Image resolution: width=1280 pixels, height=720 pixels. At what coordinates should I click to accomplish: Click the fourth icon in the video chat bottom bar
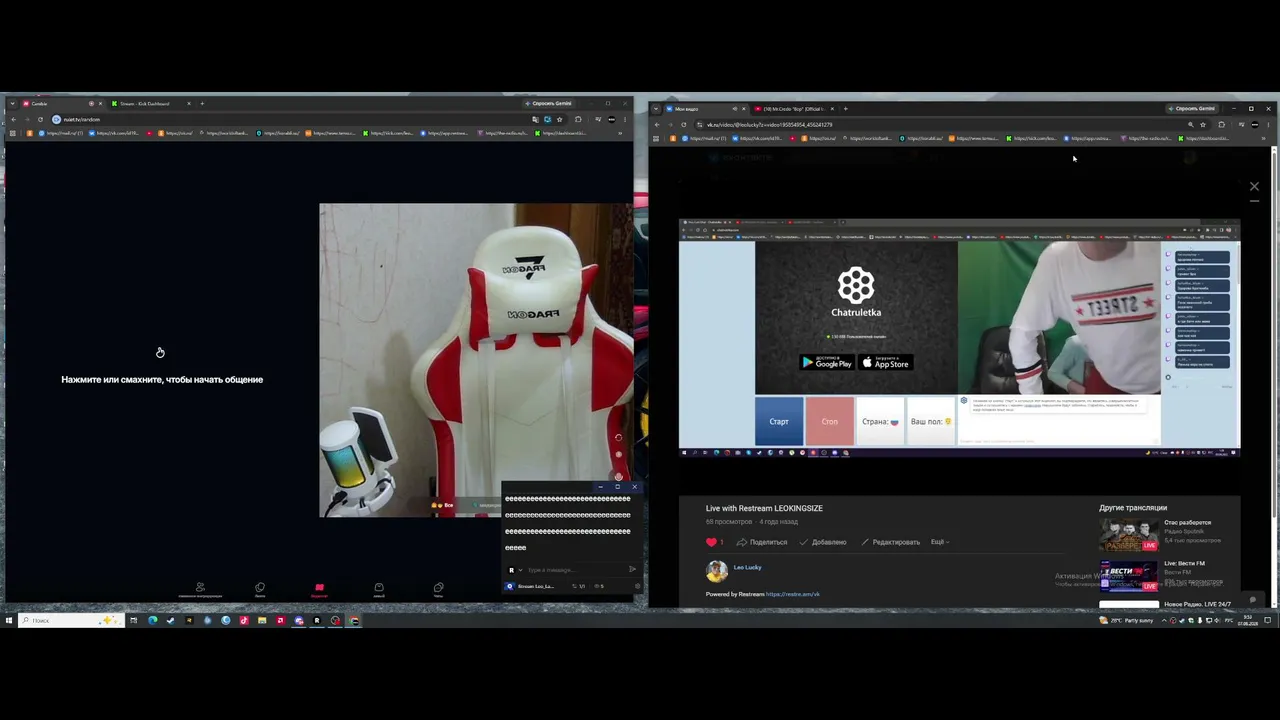[x=379, y=589]
